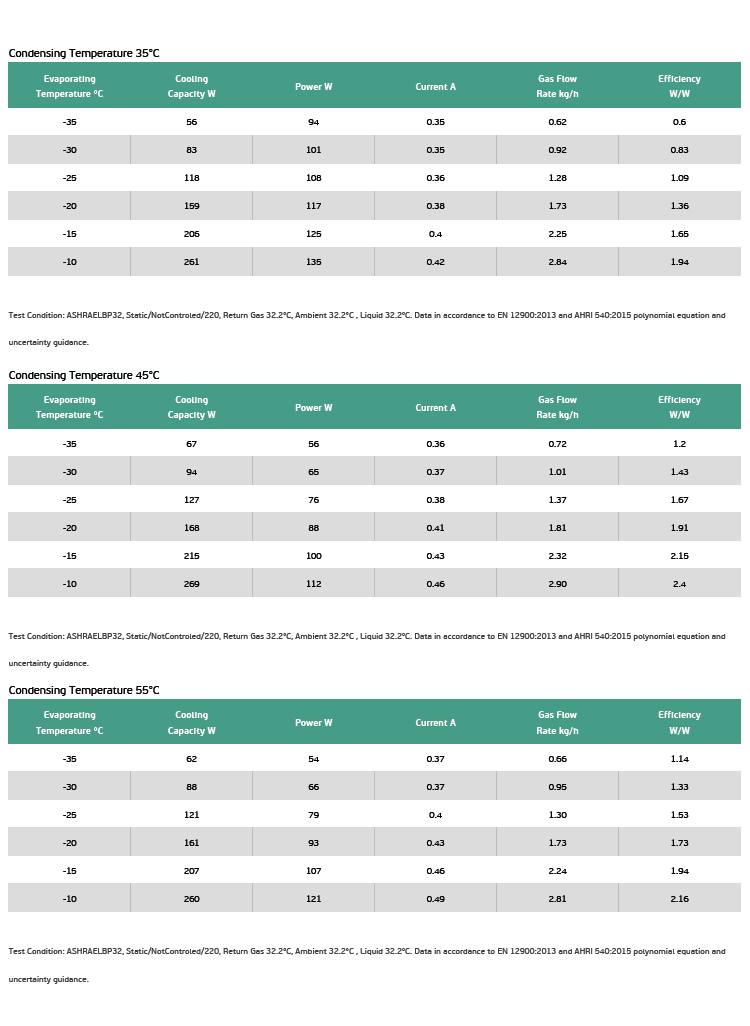Image resolution: width=750 pixels, height=1026 pixels.
Task: Click power value 100 in 45°C table
Action: tap(313, 556)
